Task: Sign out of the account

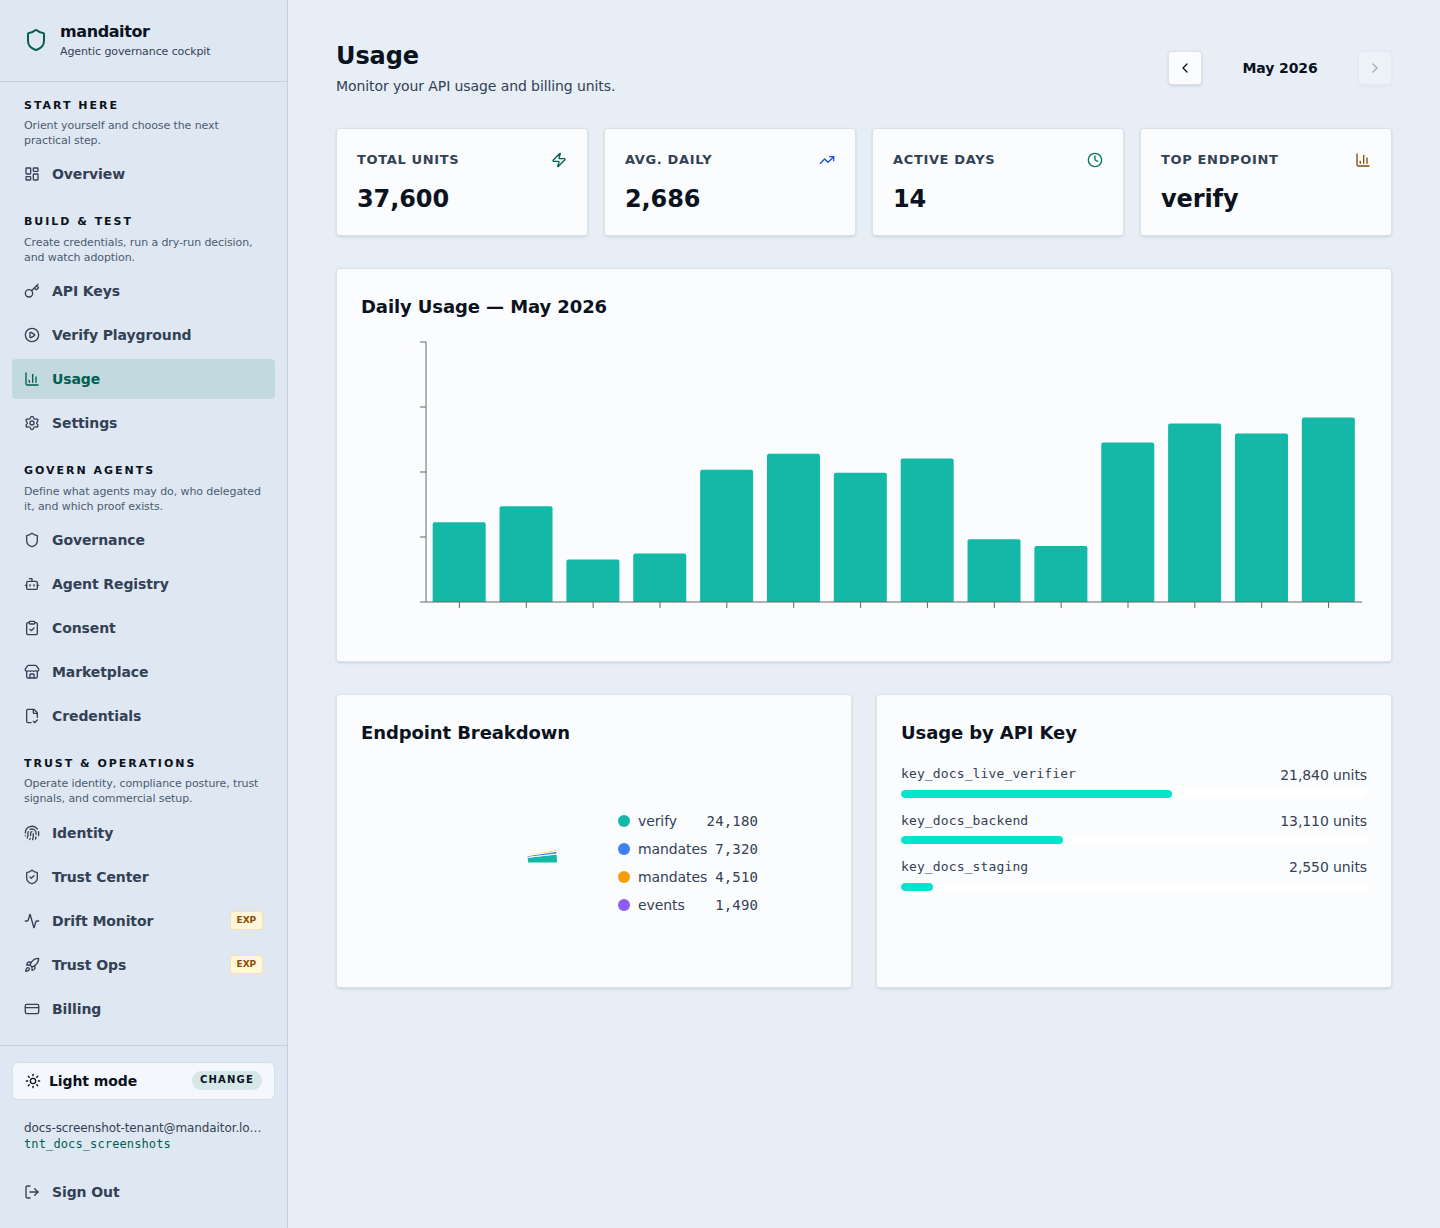Action: (143, 1192)
